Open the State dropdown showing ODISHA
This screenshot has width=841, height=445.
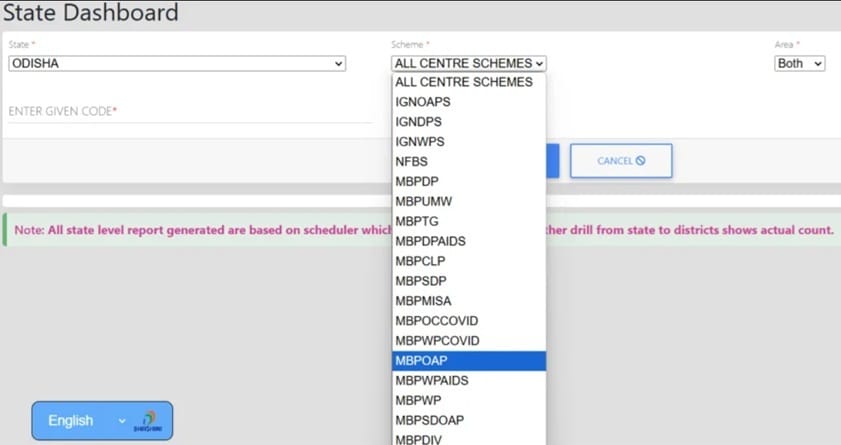(x=177, y=63)
